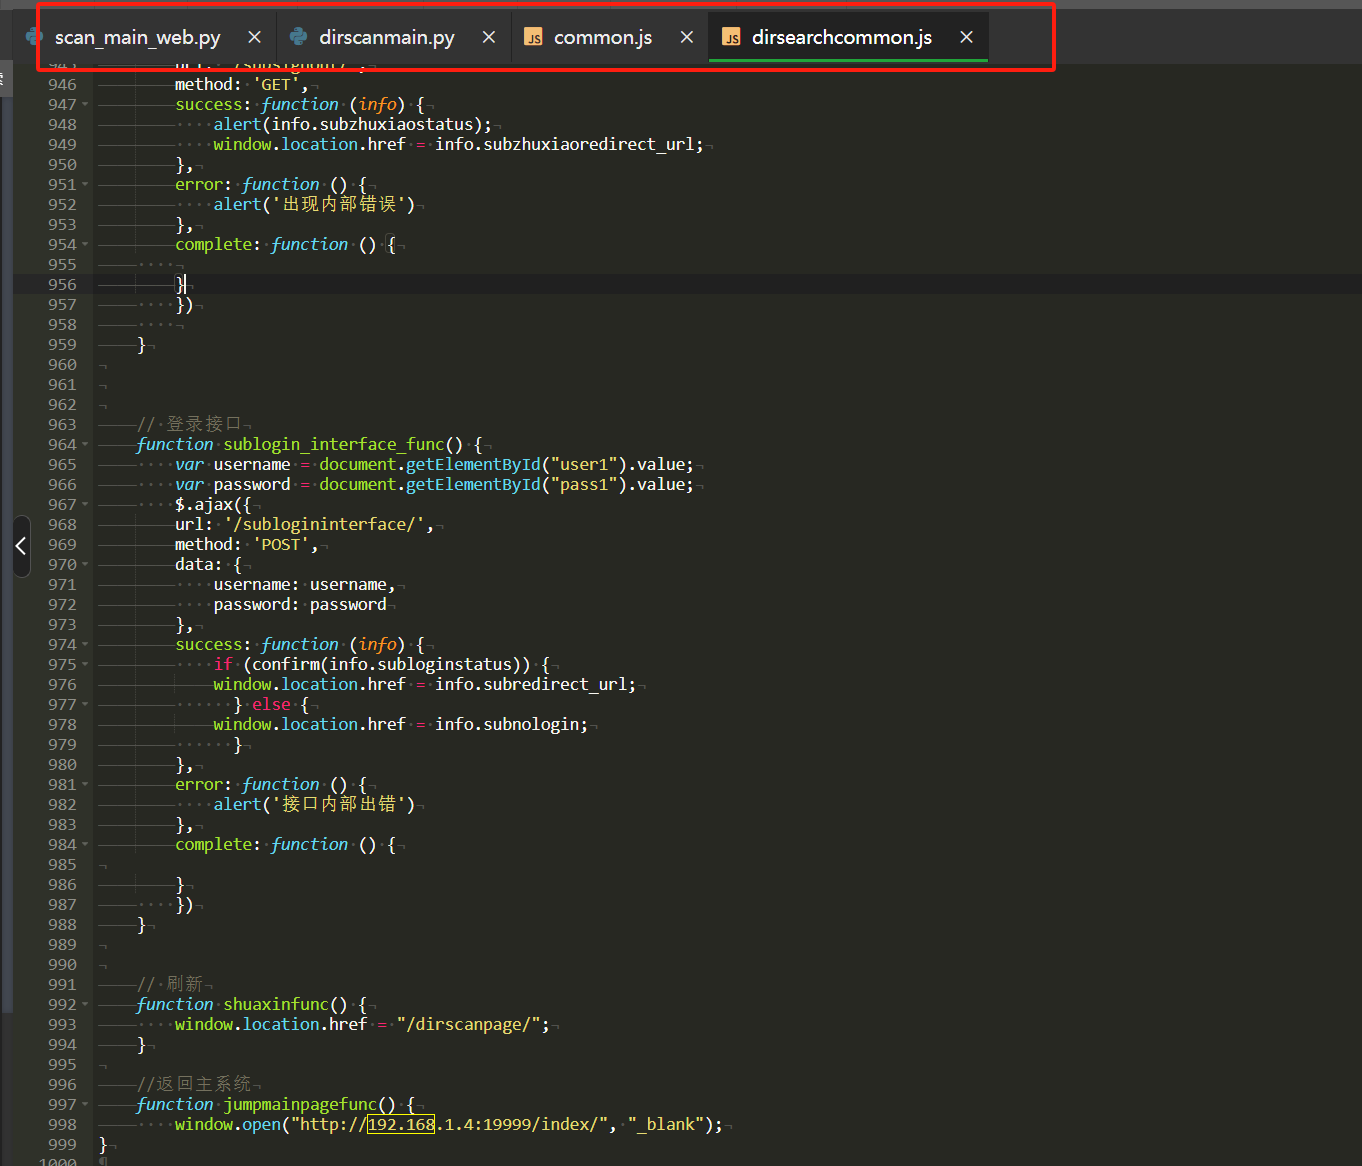Click 'jumpmainpagefunc' function name
The image size is (1362, 1166).
tap(300, 1104)
